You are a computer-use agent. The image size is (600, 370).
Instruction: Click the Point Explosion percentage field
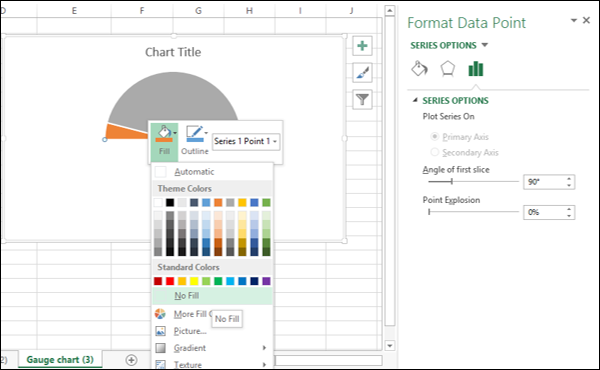click(x=545, y=212)
